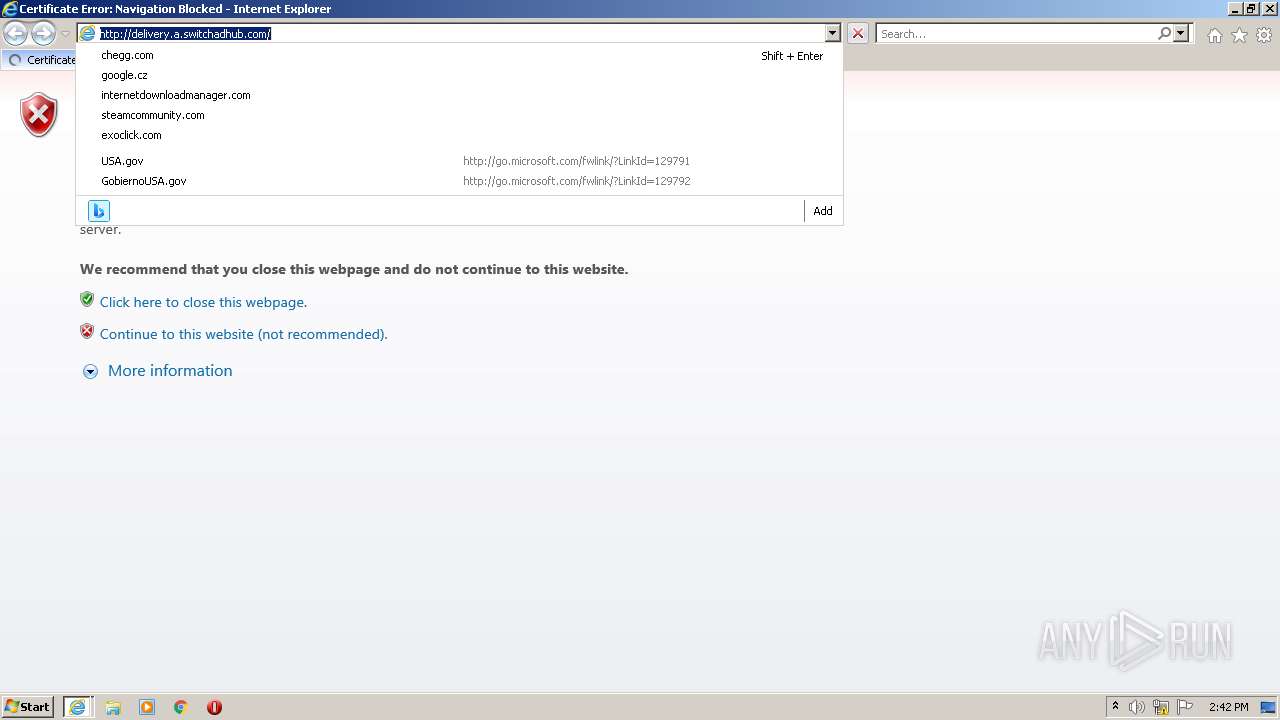
Task: Click here to close this webpage link
Action: click(x=203, y=302)
